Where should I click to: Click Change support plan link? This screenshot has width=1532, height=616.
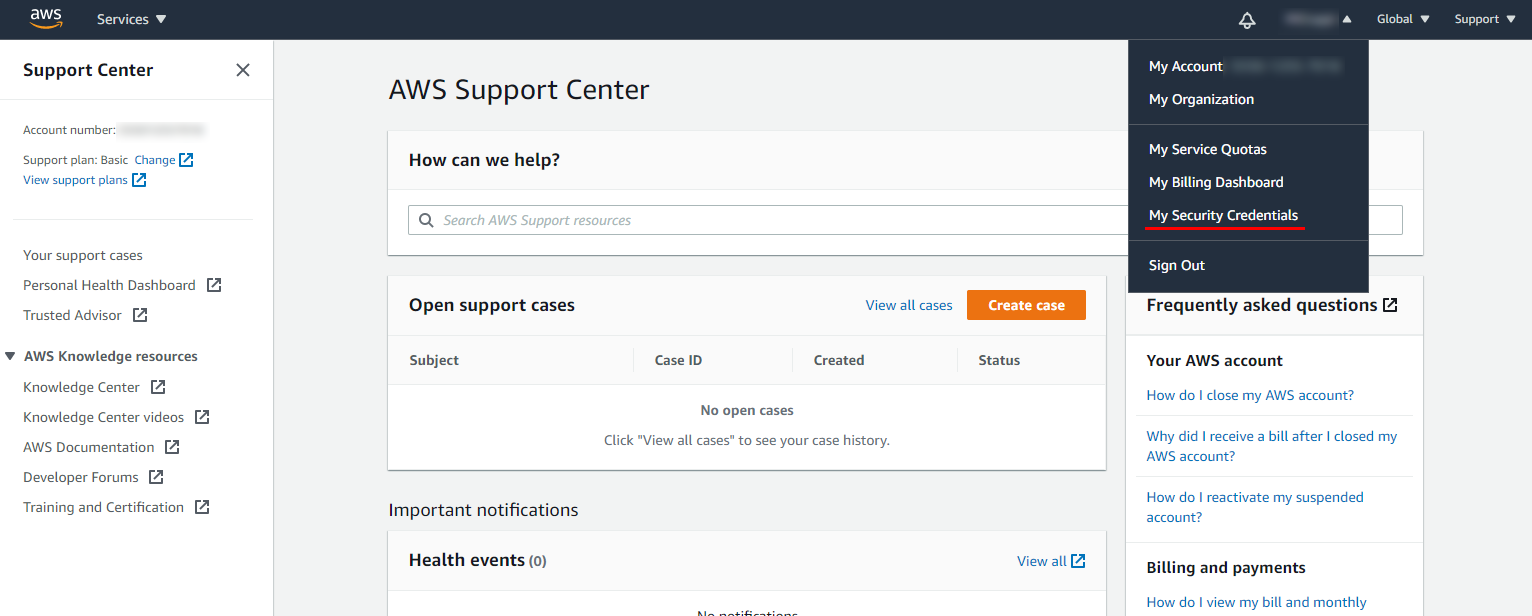155,160
